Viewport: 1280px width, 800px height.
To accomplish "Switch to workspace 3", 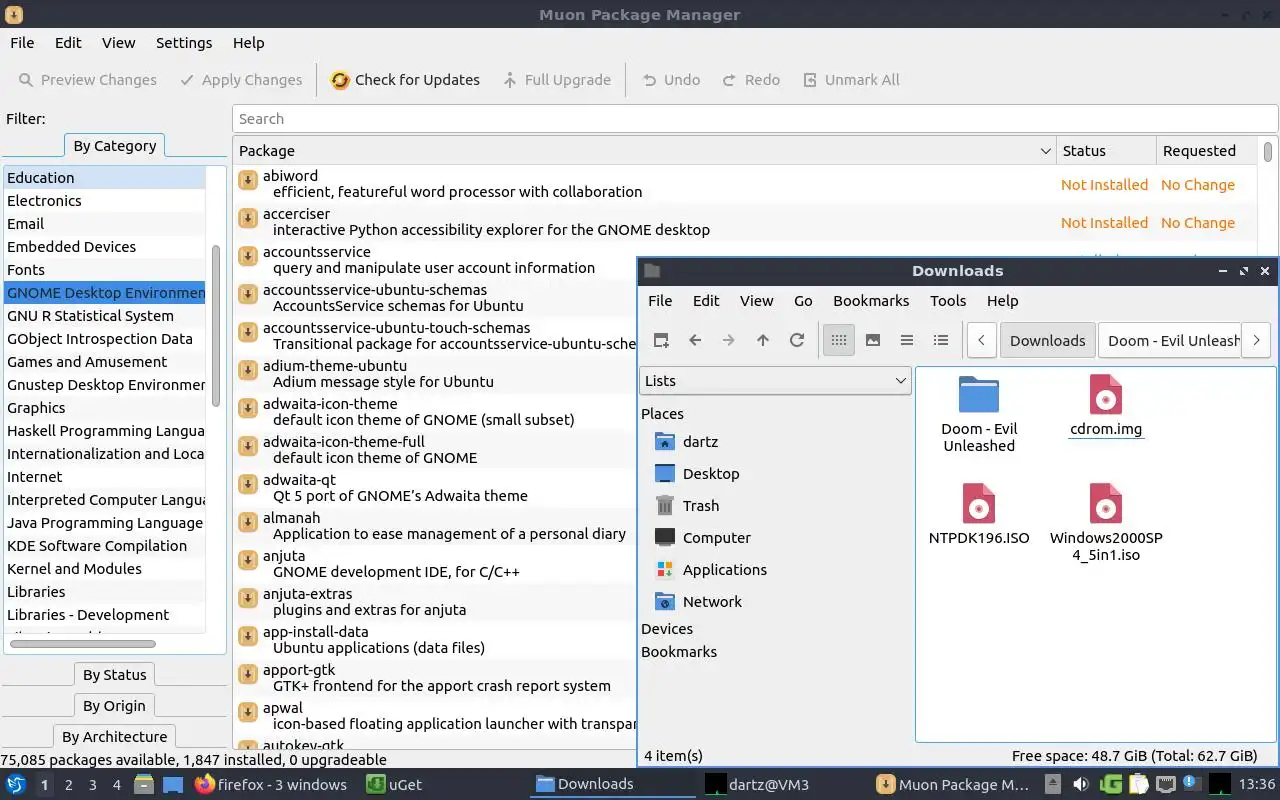I will pos(93,785).
